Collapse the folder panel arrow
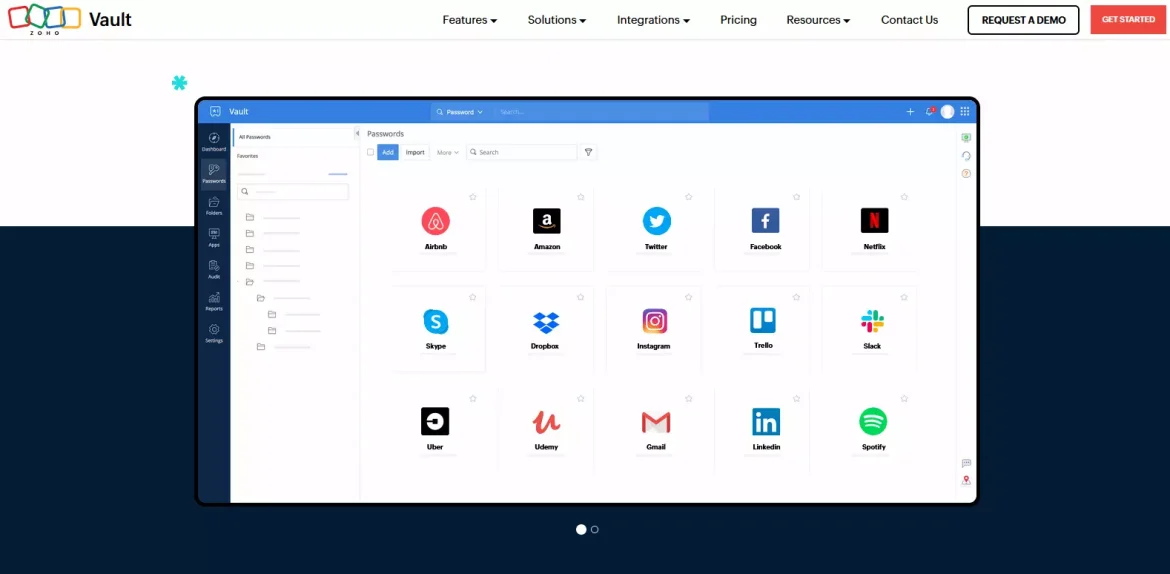This screenshot has height=574, width=1170. (x=357, y=134)
